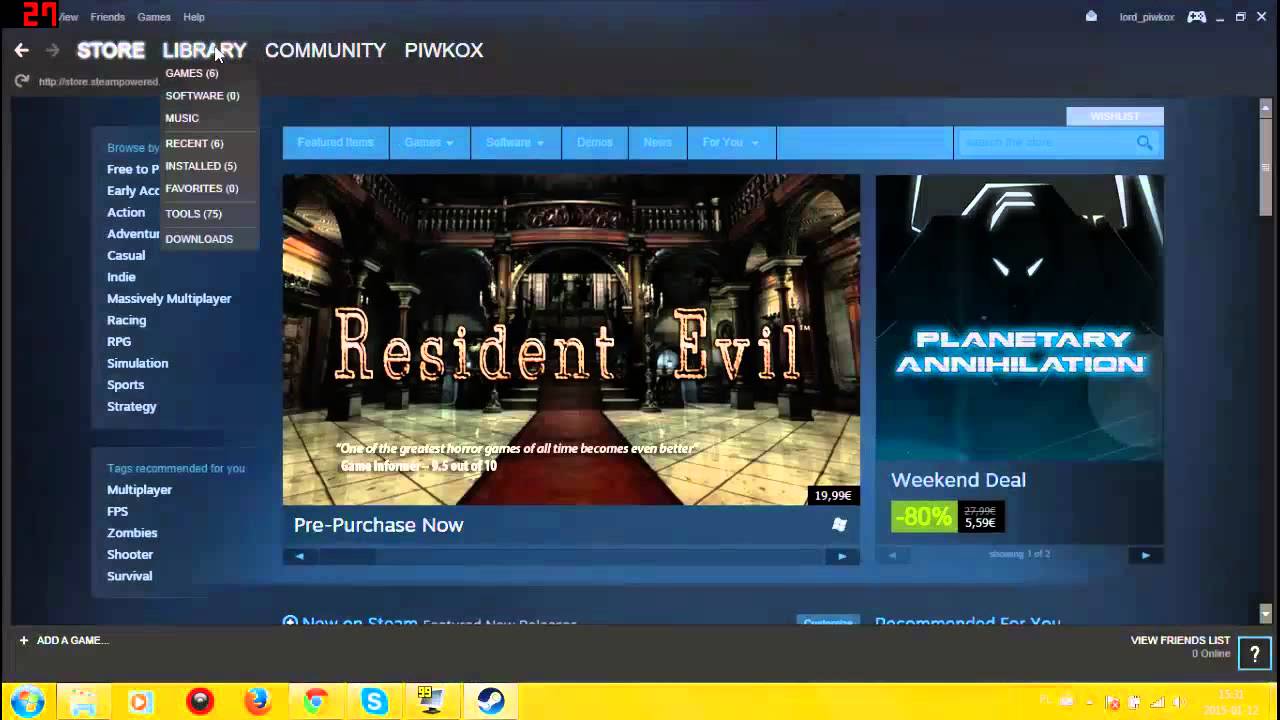This screenshot has height=720, width=1280.
Task: Show next item in Pre-Purchase Now carousel
Action: pyautogui.click(x=842, y=556)
